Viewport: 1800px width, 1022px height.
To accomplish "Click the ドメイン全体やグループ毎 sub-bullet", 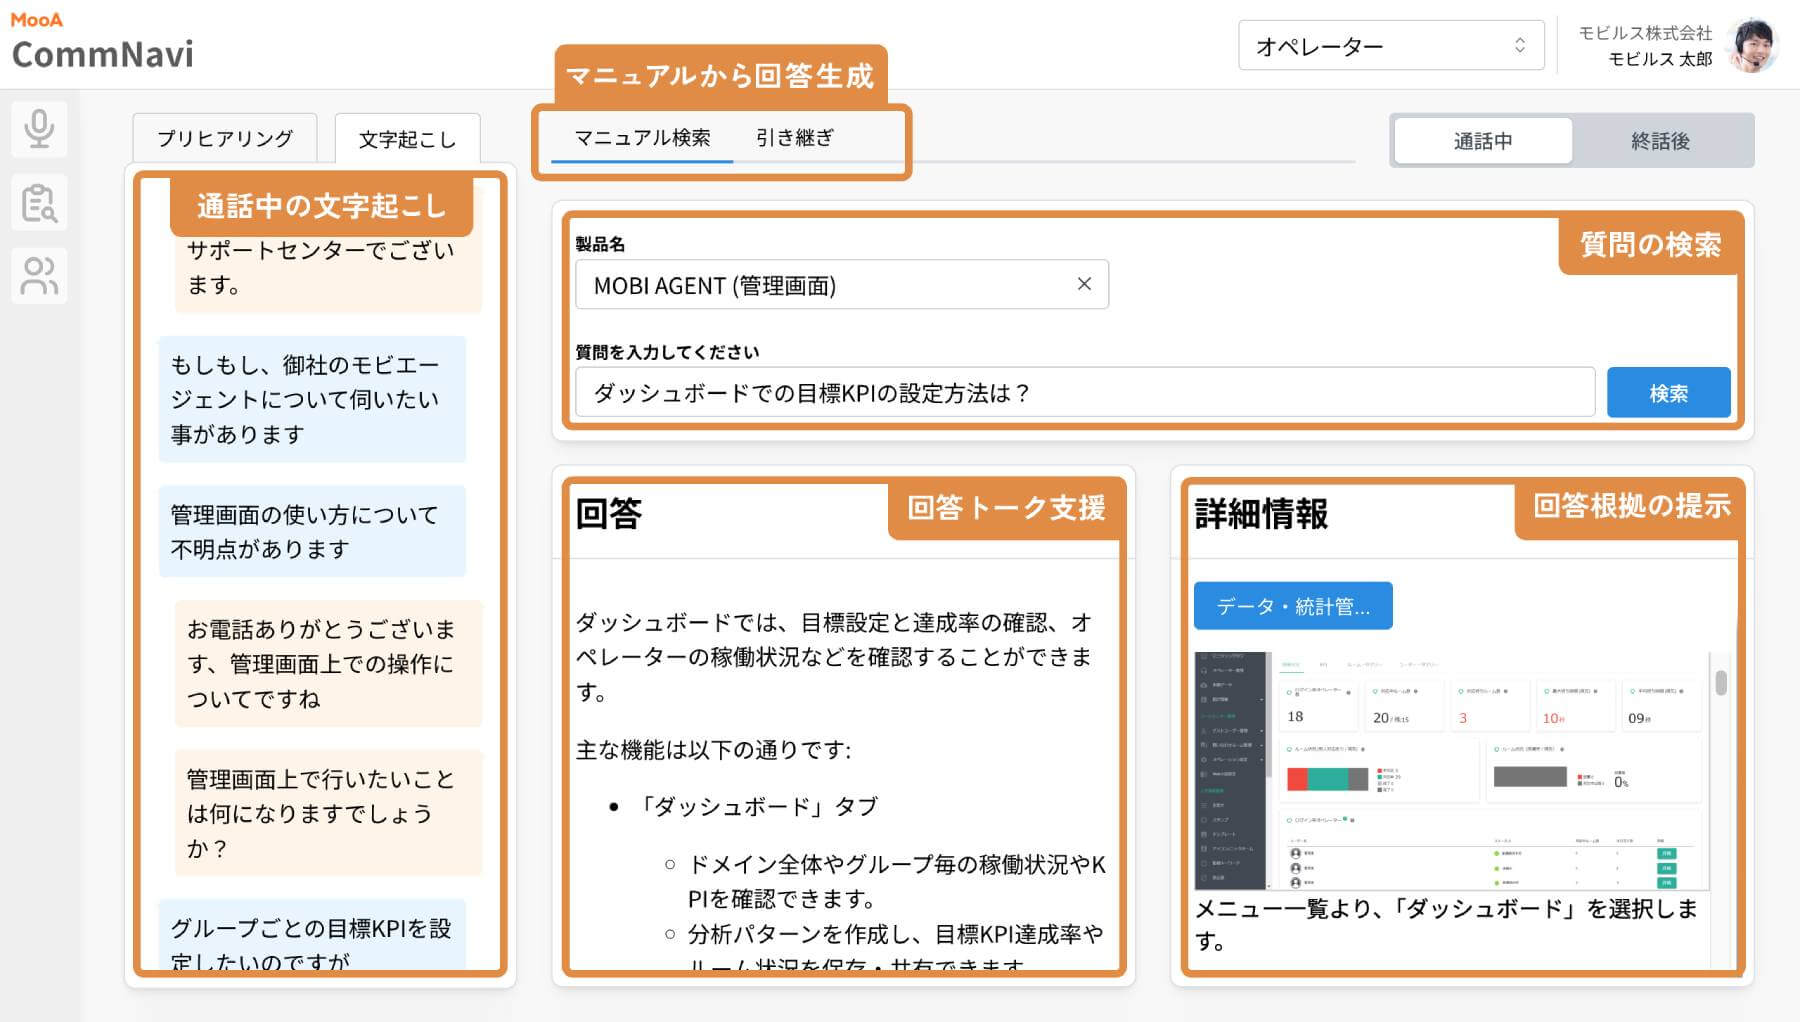I will (x=897, y=881).
